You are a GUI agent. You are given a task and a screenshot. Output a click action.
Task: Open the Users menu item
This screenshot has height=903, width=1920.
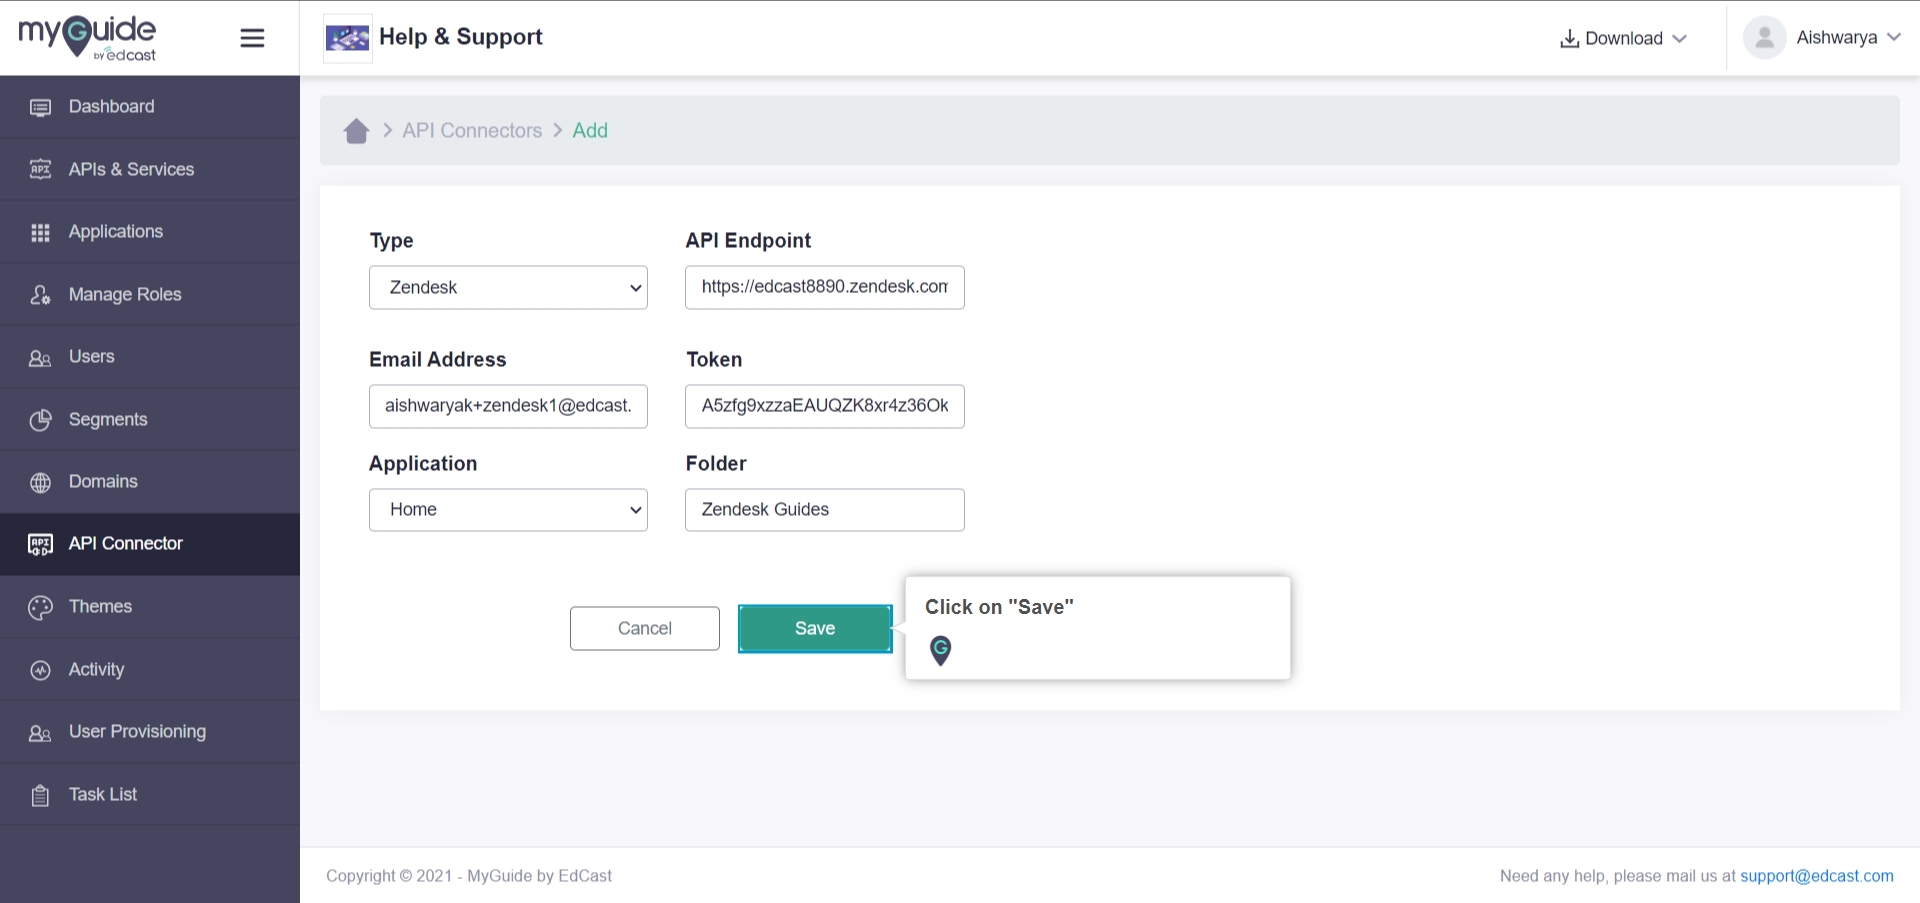coord(150,357)
